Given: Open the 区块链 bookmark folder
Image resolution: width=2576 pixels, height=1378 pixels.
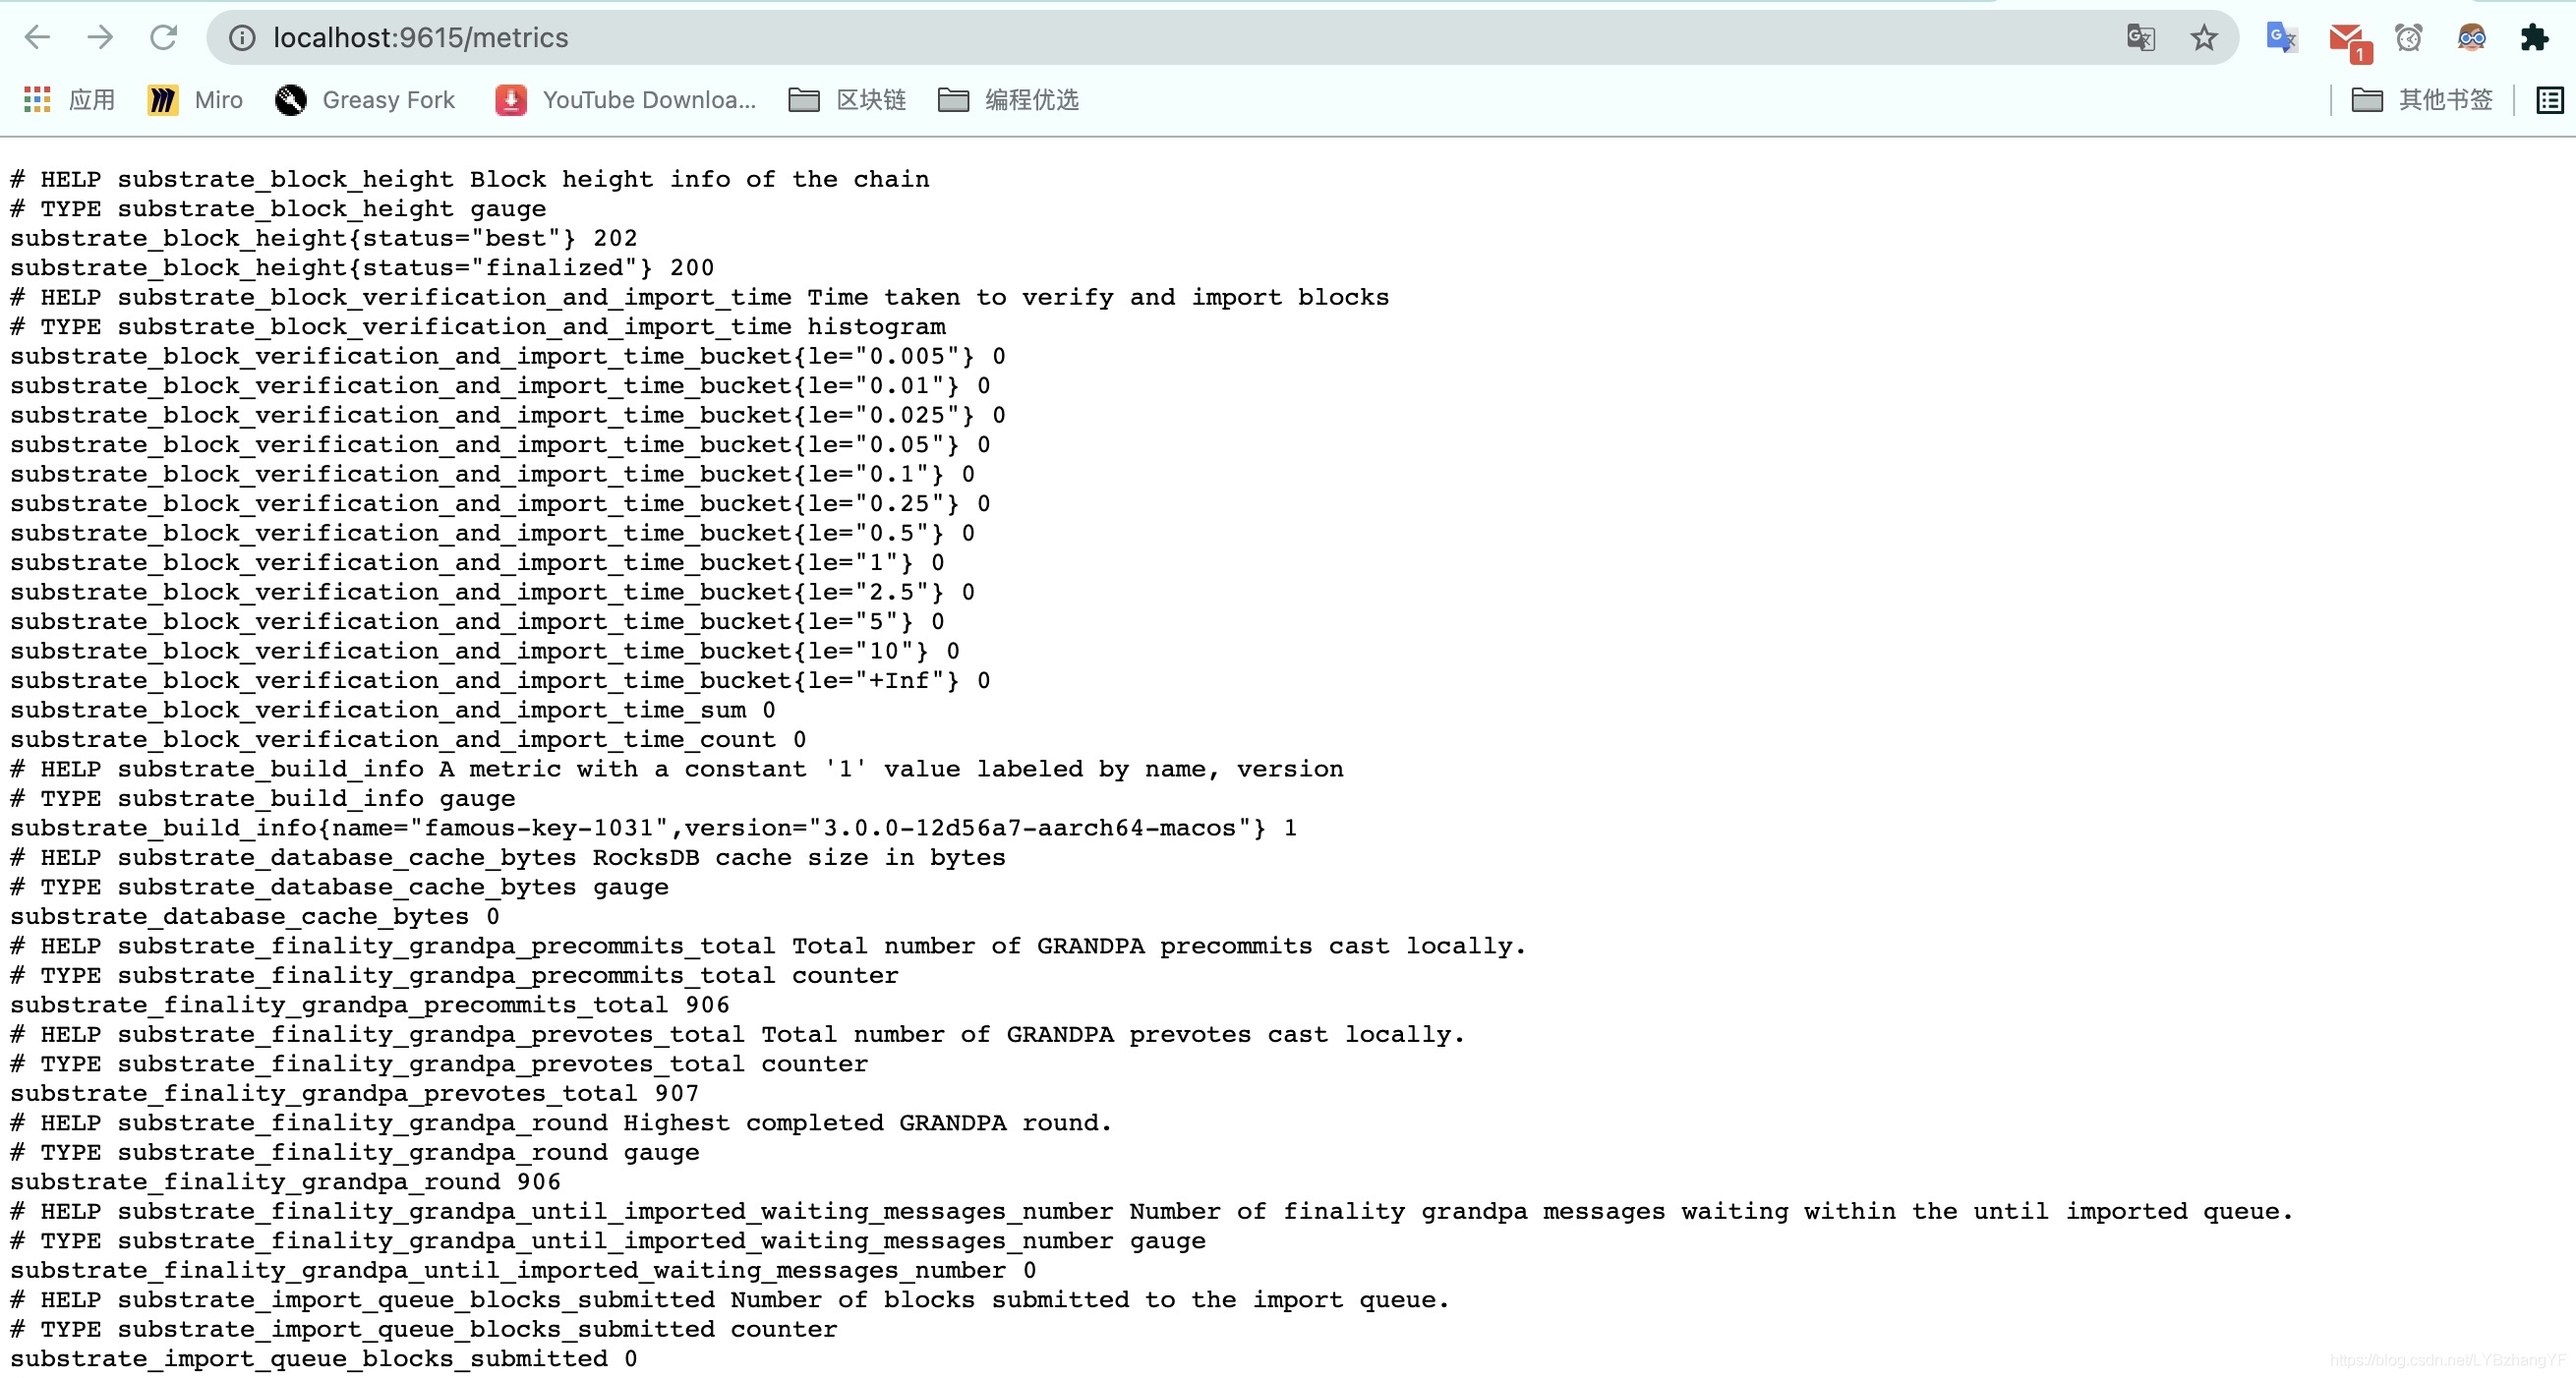Looking at the screenshot, I should pos(847,100).
